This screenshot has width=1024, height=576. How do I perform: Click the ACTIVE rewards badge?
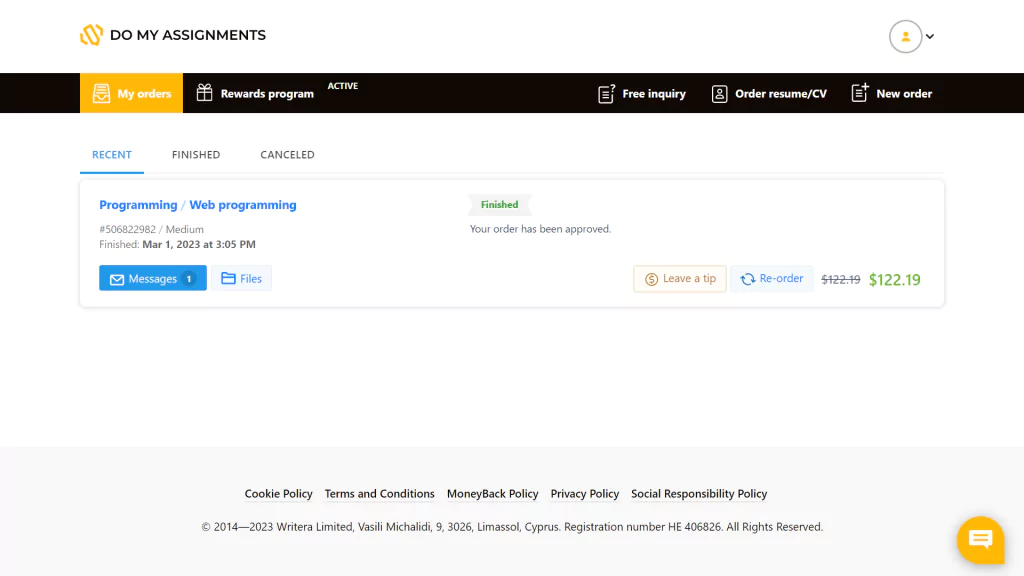pyautogui.click(x=343, y=86)
